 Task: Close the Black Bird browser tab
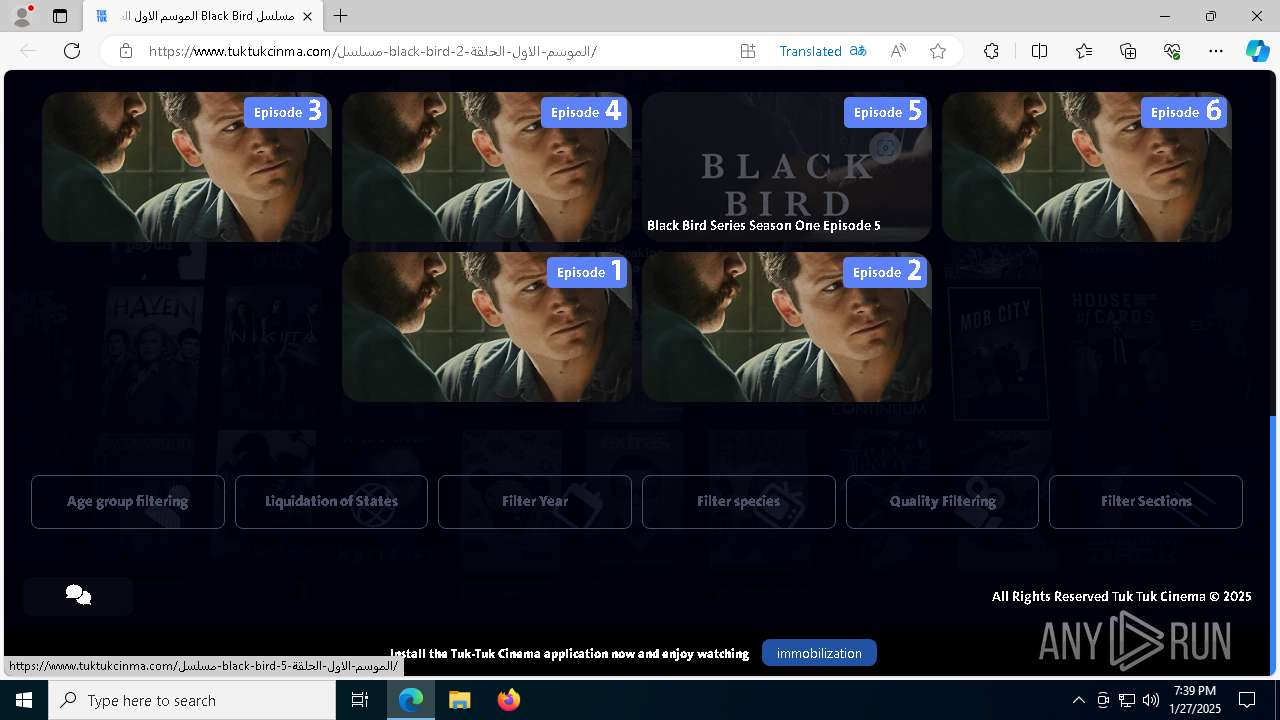coord(308,16)
